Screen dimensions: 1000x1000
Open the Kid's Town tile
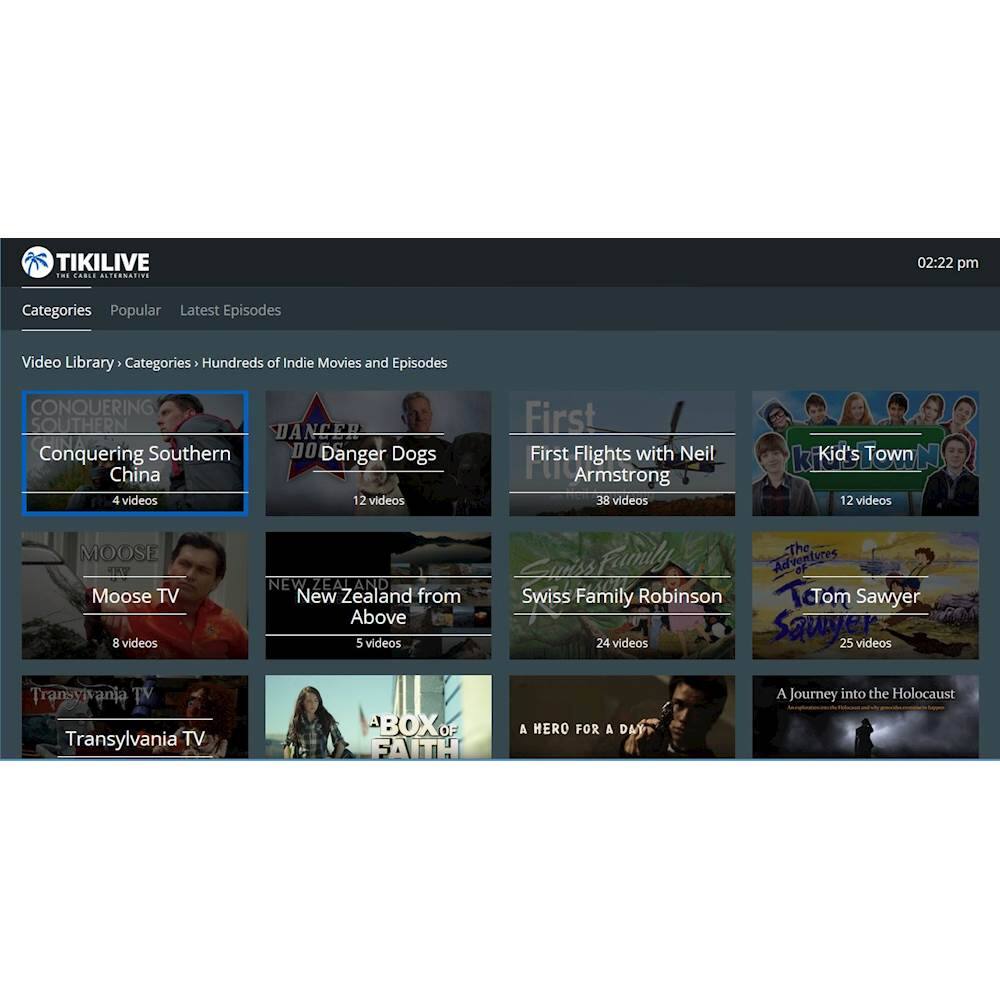pyautogui.click(x=865, y=454)
